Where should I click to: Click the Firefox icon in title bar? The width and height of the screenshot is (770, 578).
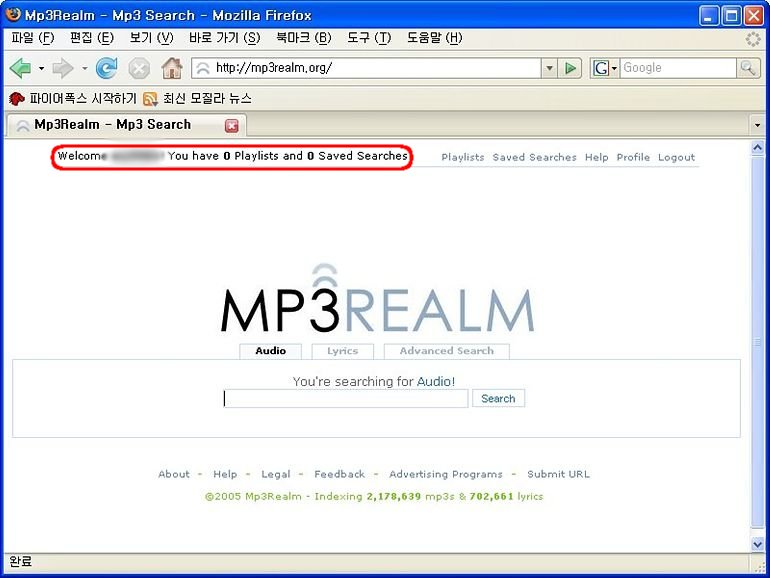coord(13,15)
